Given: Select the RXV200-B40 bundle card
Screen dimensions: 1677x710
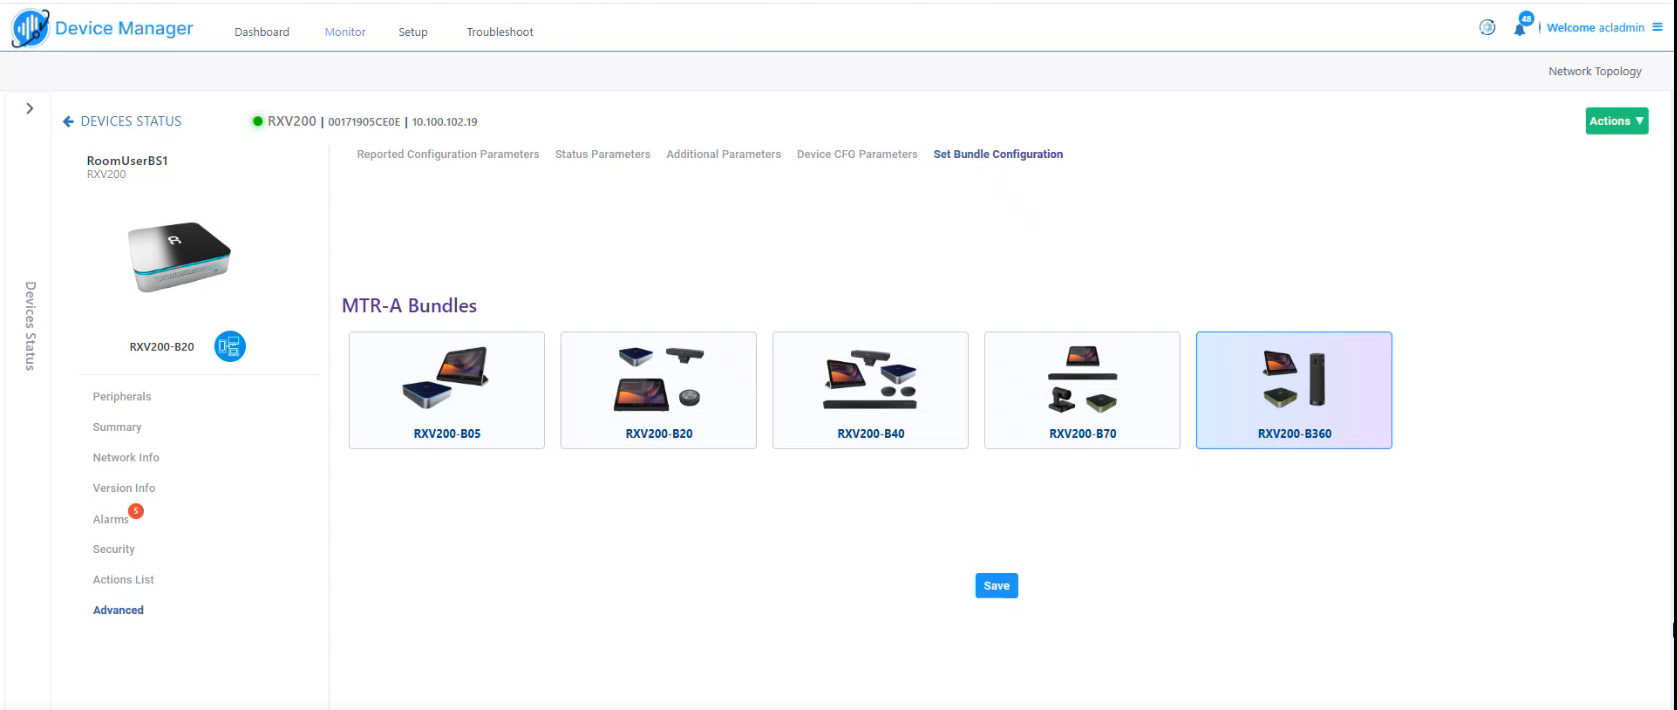Looking at the screenshot, I should [x=871, y=390].
